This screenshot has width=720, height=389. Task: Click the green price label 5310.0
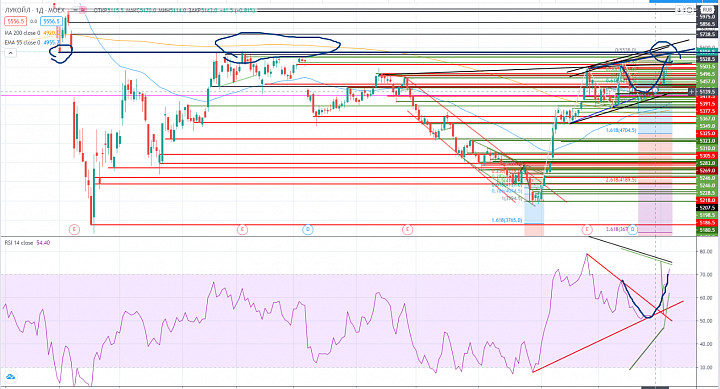[x=707, y=148]
